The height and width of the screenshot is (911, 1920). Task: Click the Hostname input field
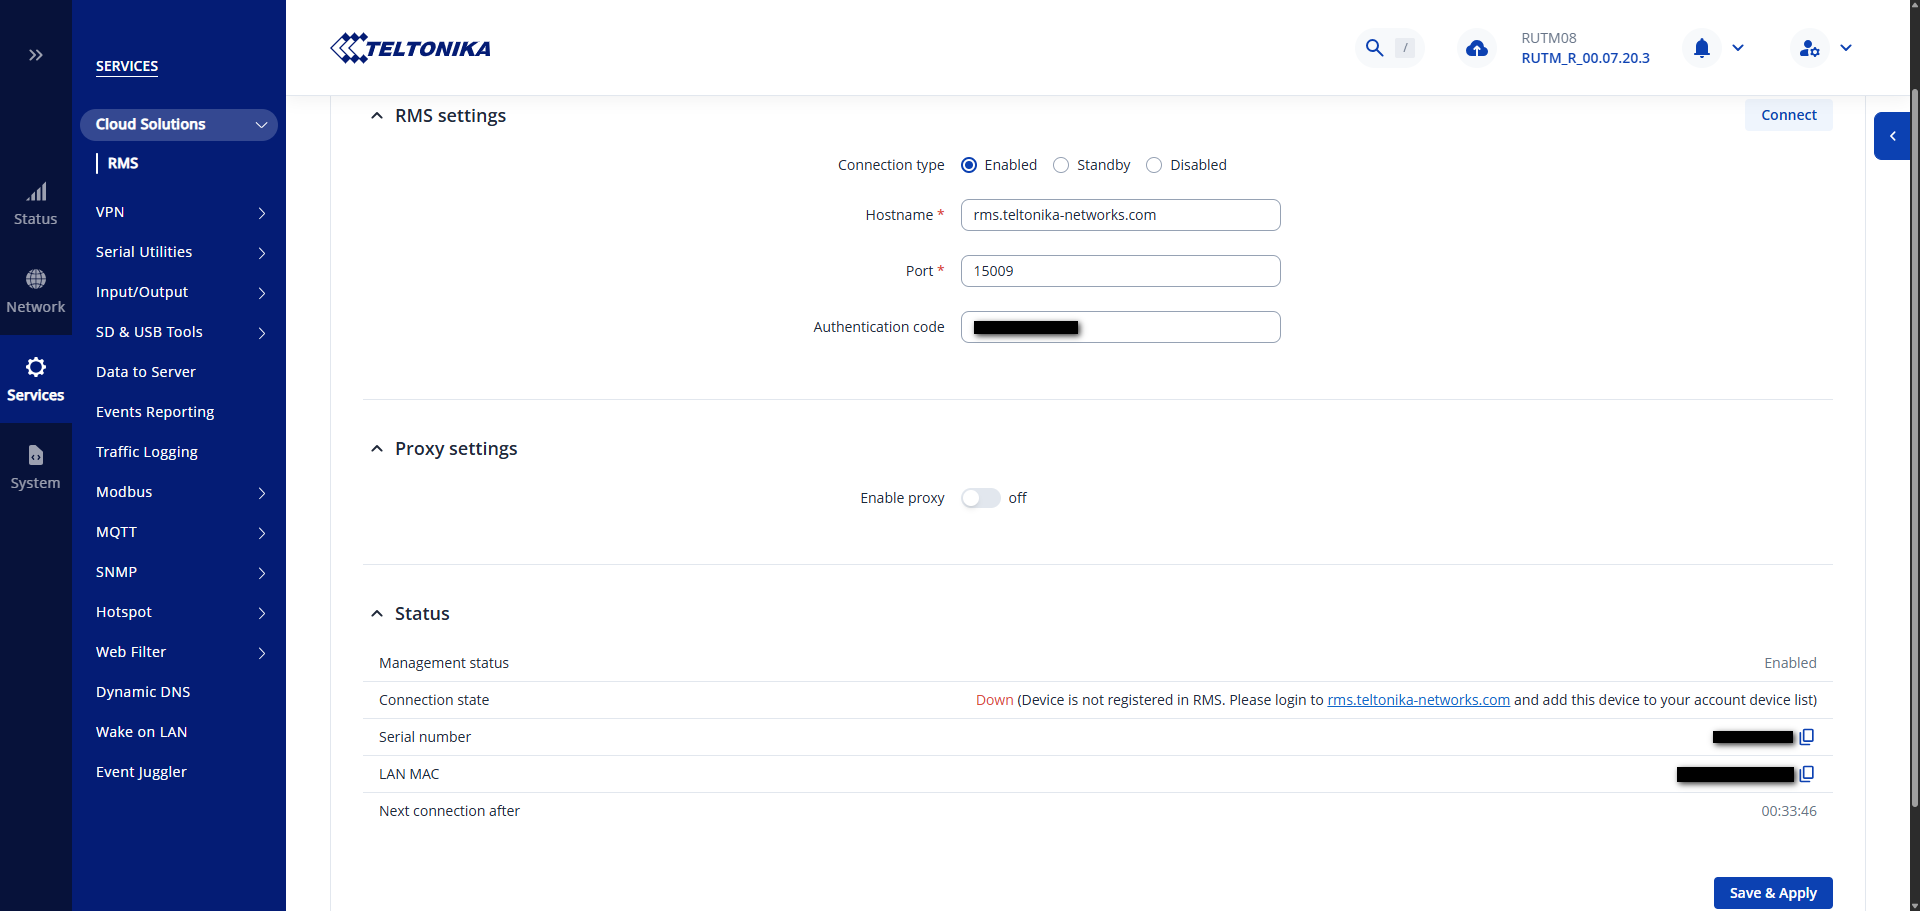point(1120,215)
